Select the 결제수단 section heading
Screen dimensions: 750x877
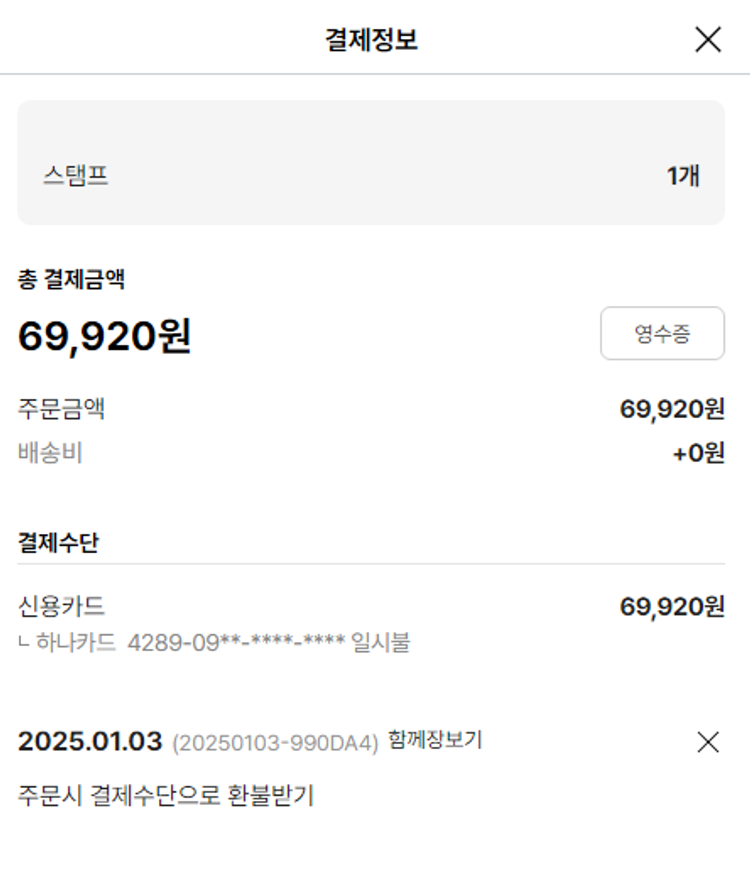[58, 543]
